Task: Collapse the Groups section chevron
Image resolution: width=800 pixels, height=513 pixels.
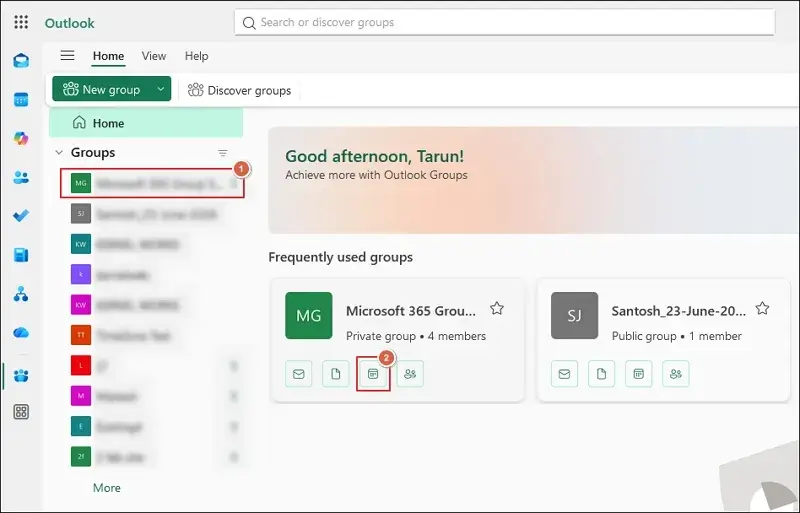Action: click(59, 153)
